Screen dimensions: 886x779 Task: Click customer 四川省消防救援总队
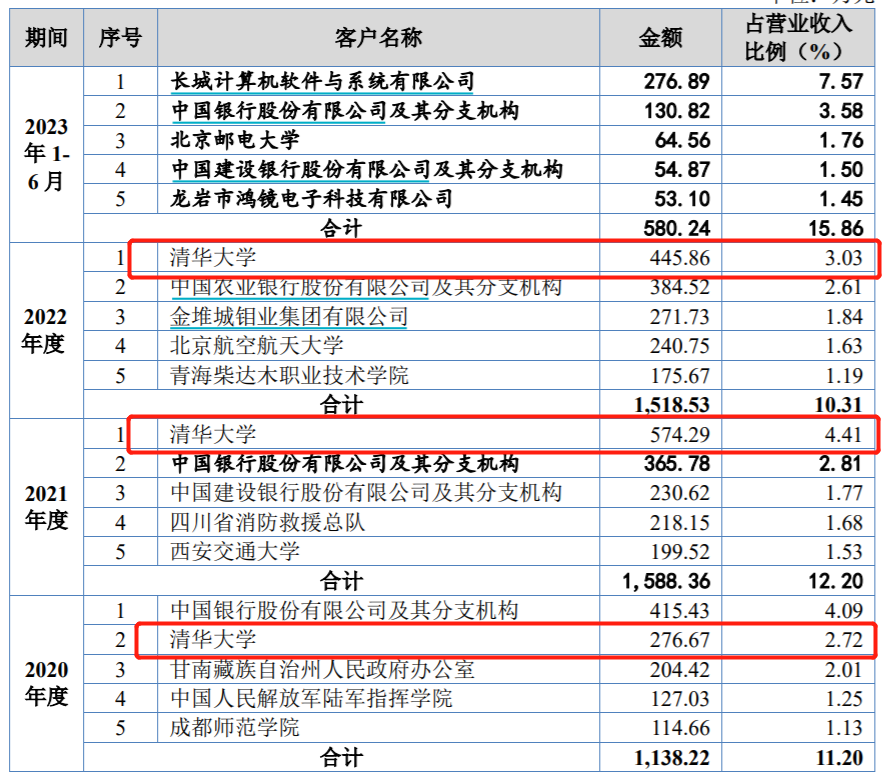click(267, 523)
